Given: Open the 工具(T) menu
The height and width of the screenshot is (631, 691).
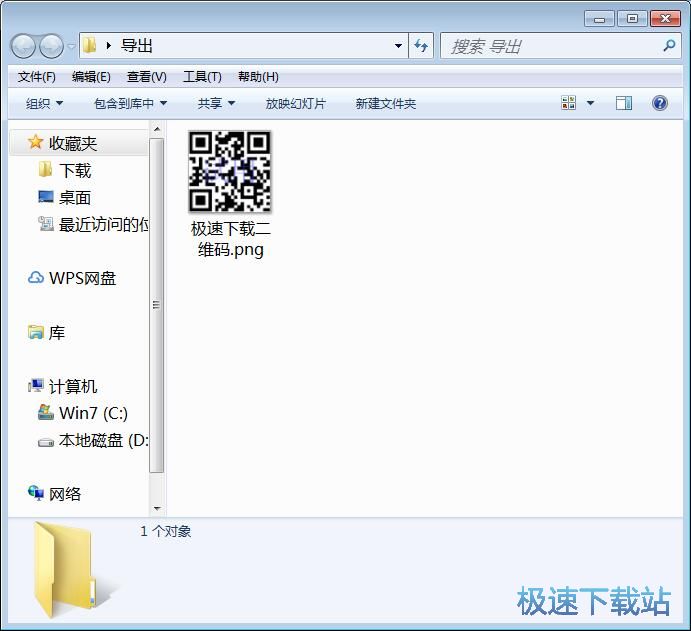Looking at the screenshot, I should tap(202, 77).
